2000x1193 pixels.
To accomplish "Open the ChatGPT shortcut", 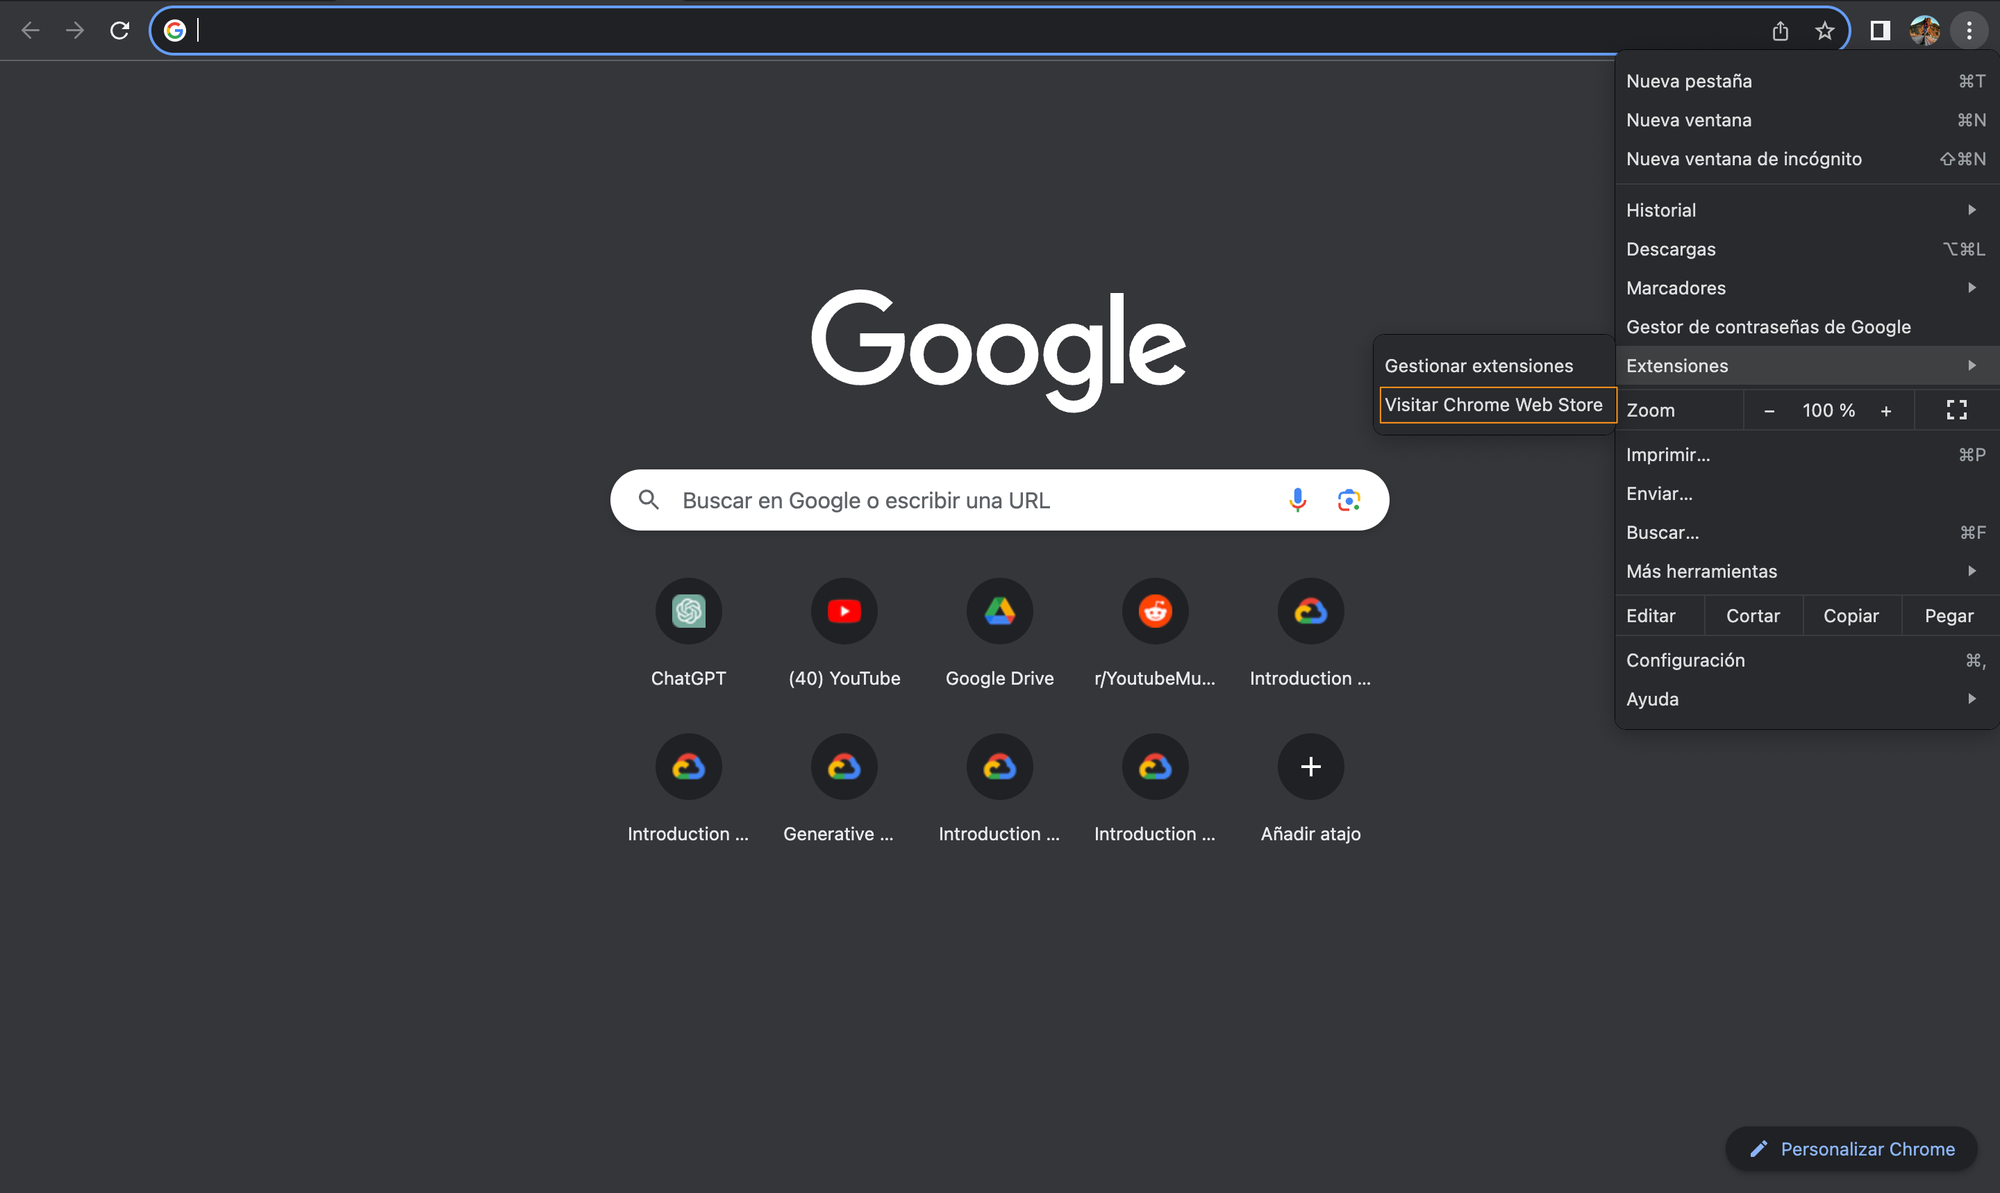I will [688, 634].
